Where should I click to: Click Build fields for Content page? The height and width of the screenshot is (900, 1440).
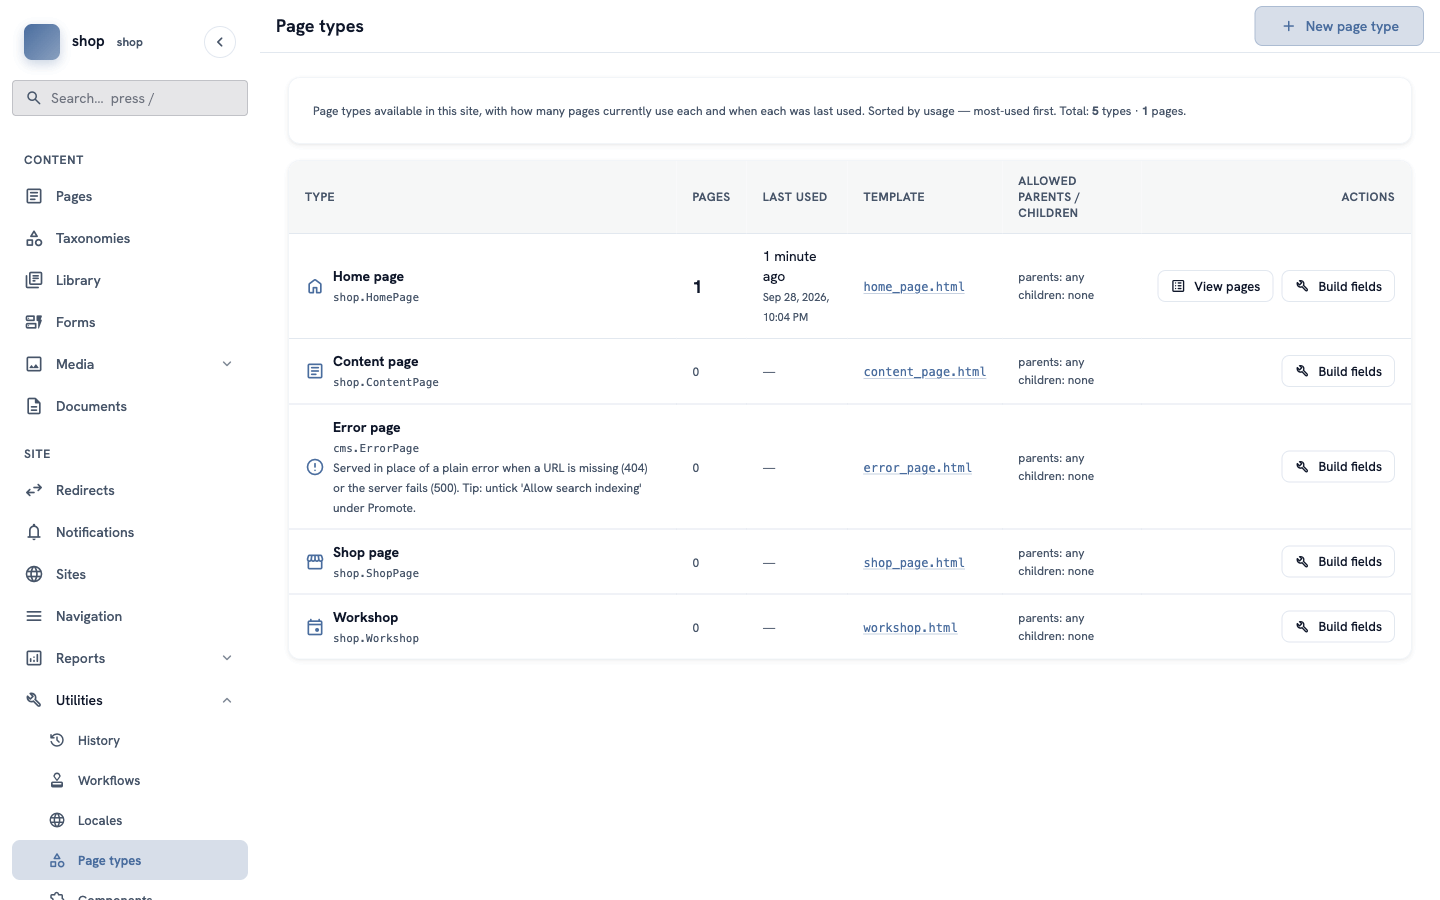click(x=1338, y=371)
